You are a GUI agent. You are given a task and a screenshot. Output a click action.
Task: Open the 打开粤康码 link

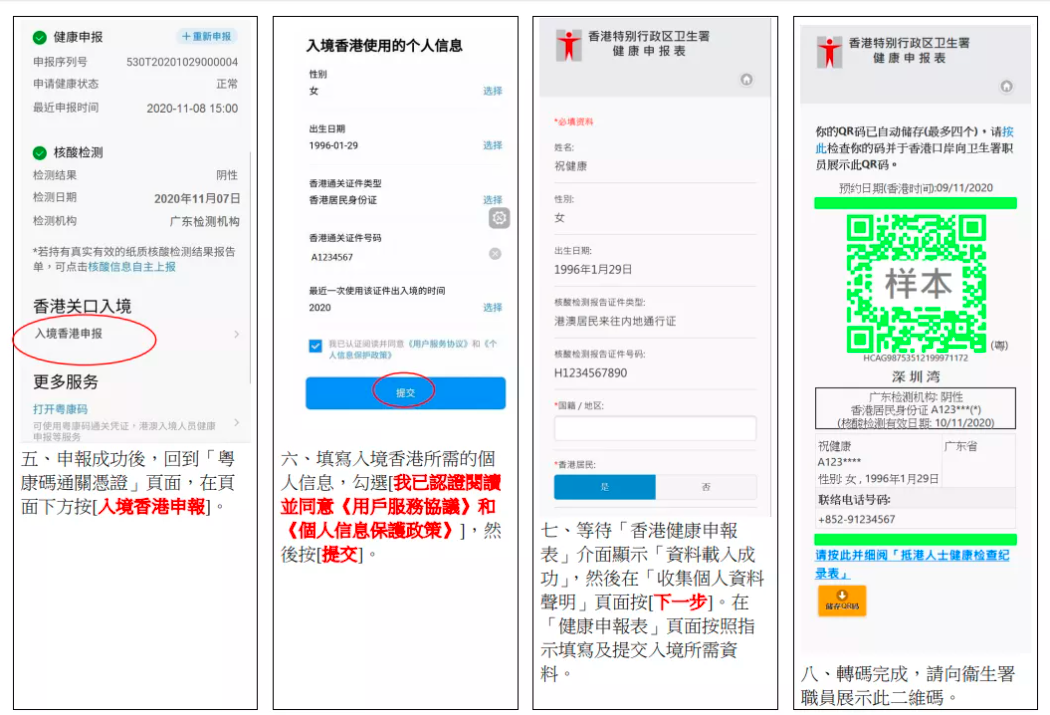[60, 408]
